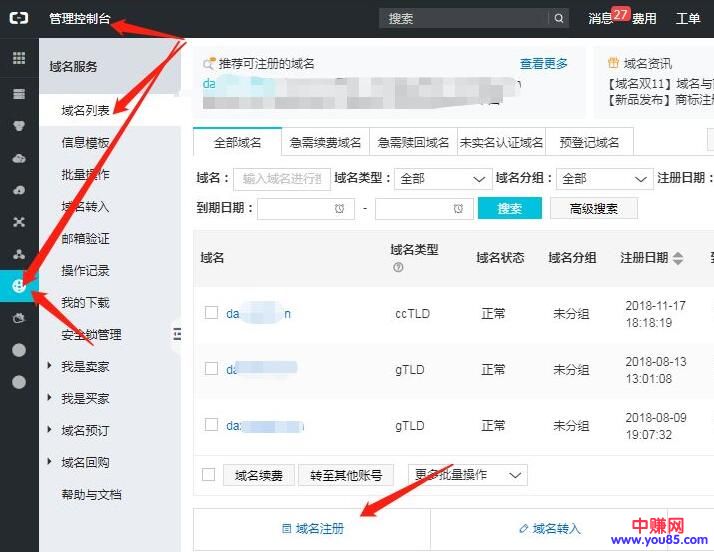
Task: Expand the 我是卖家 sidebar section
Action: pos(49,366)
